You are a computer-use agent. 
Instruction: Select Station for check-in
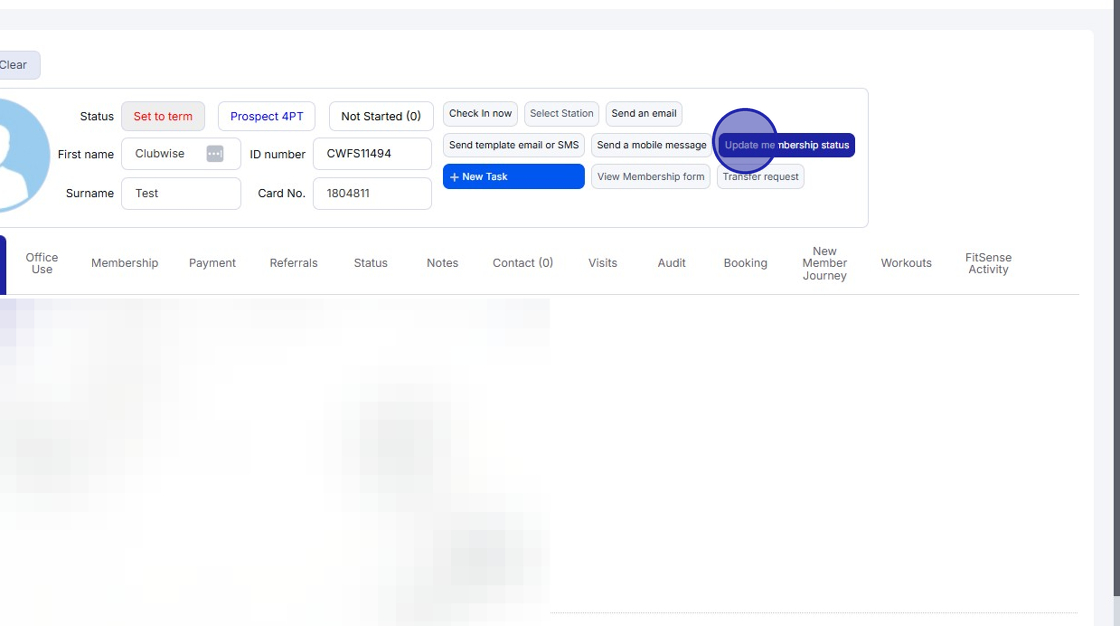561,113
